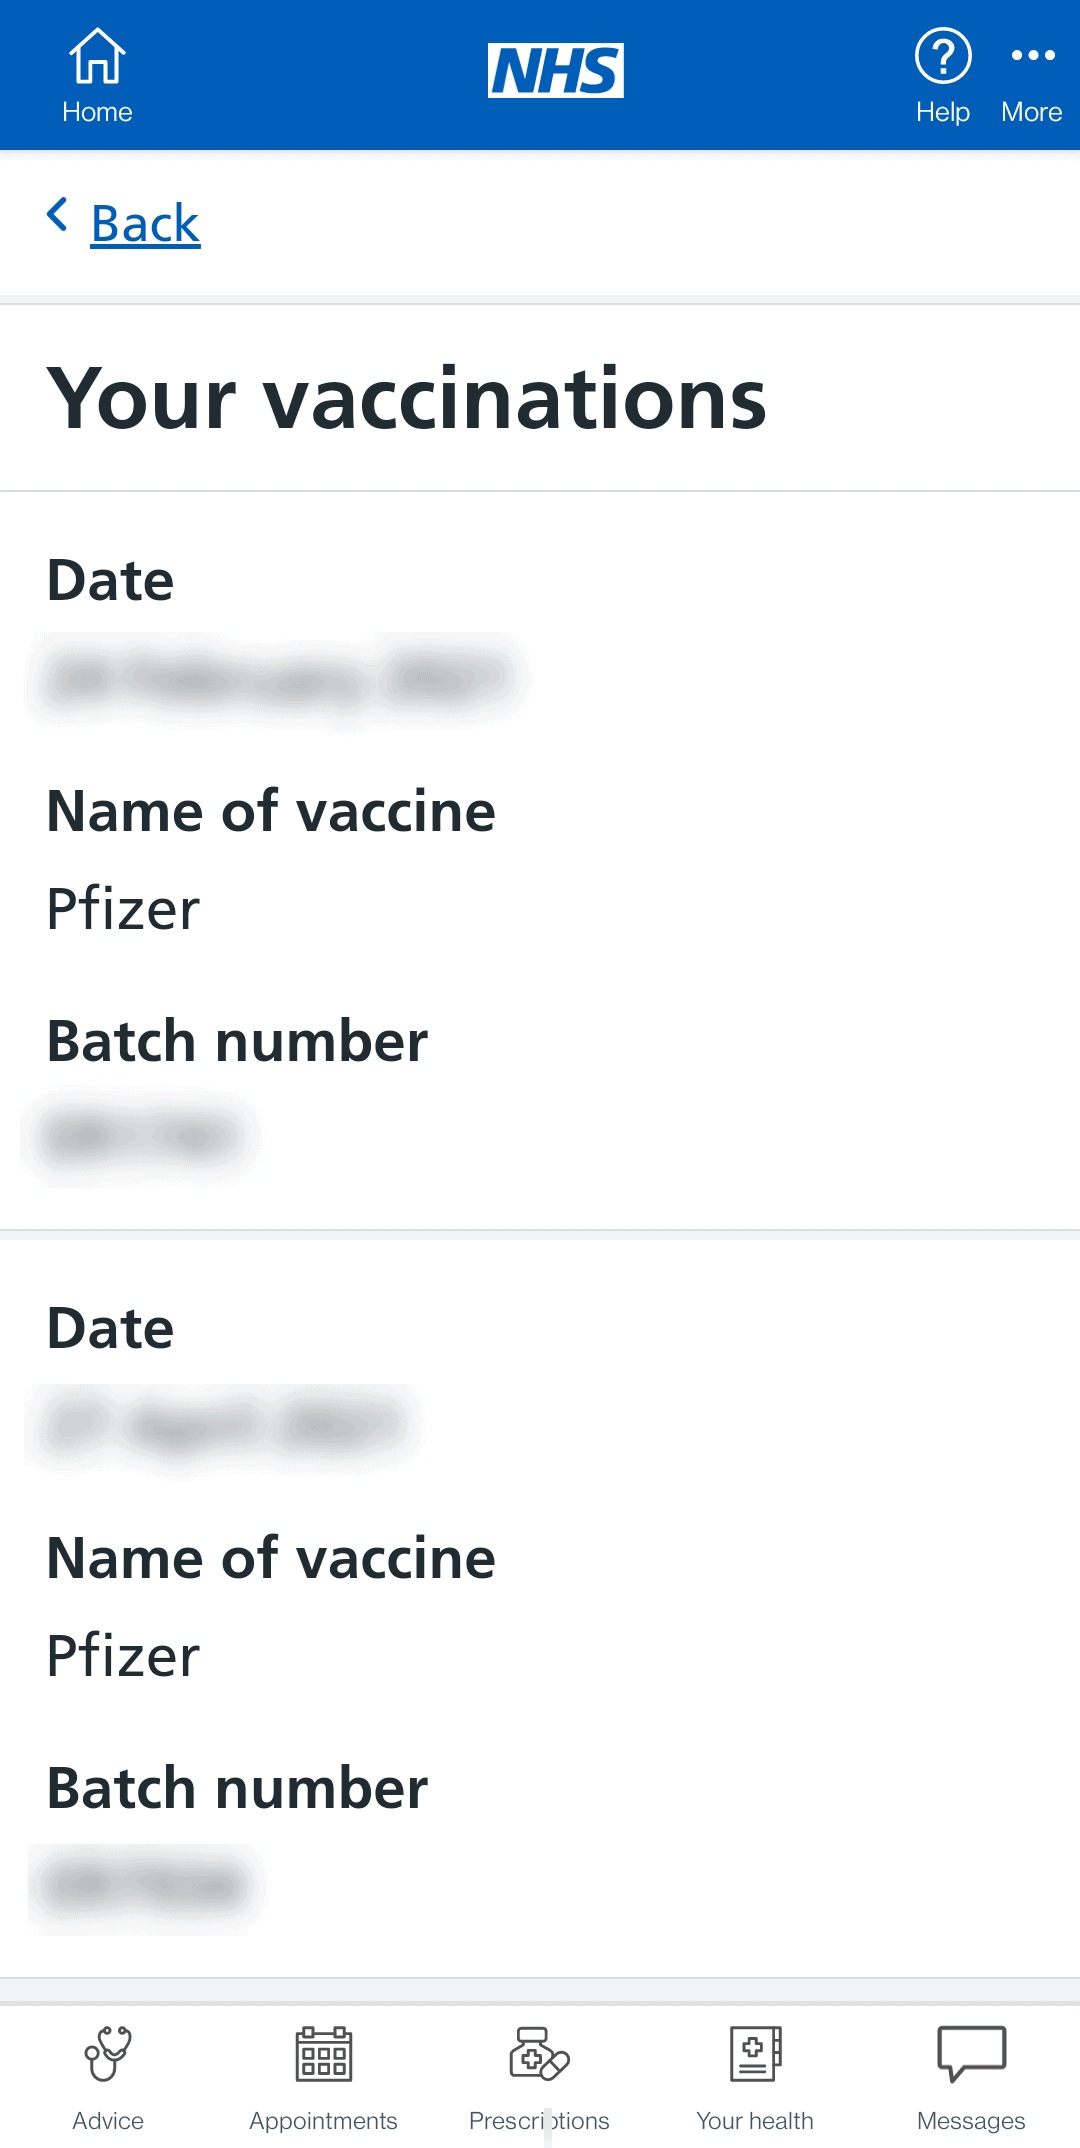Open the Appointments calendar icon

pyautogui.click(x=324, y=2054)
